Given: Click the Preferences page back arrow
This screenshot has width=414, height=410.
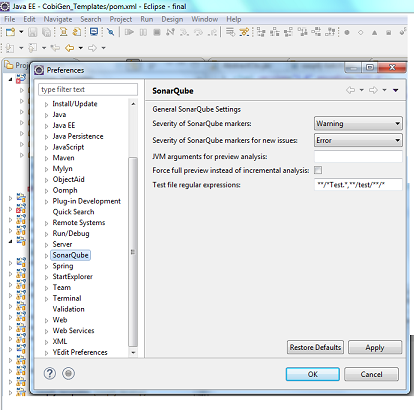Looking at the screenshot, I should pos(350,90).
